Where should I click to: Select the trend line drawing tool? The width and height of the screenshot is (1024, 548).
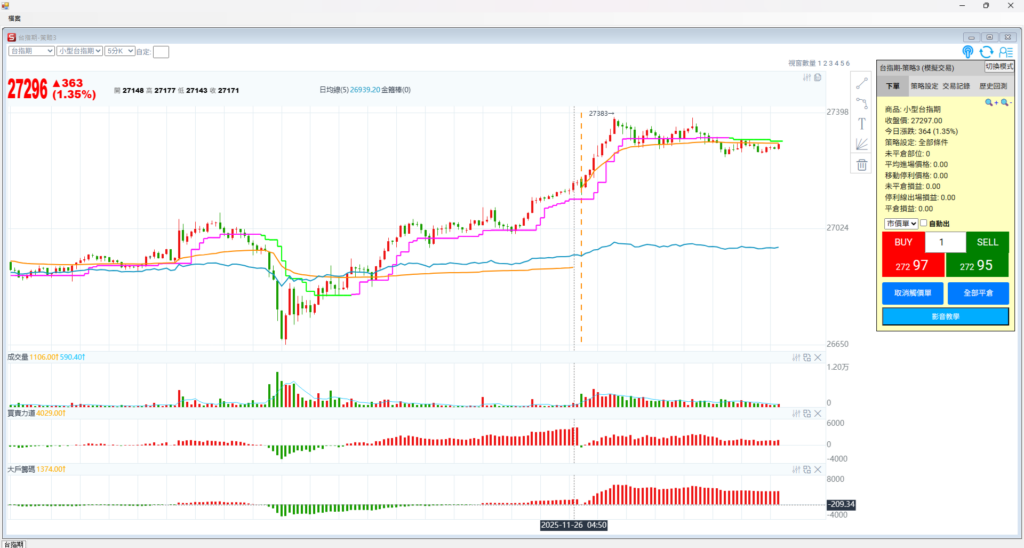click(x=862, y=83)
